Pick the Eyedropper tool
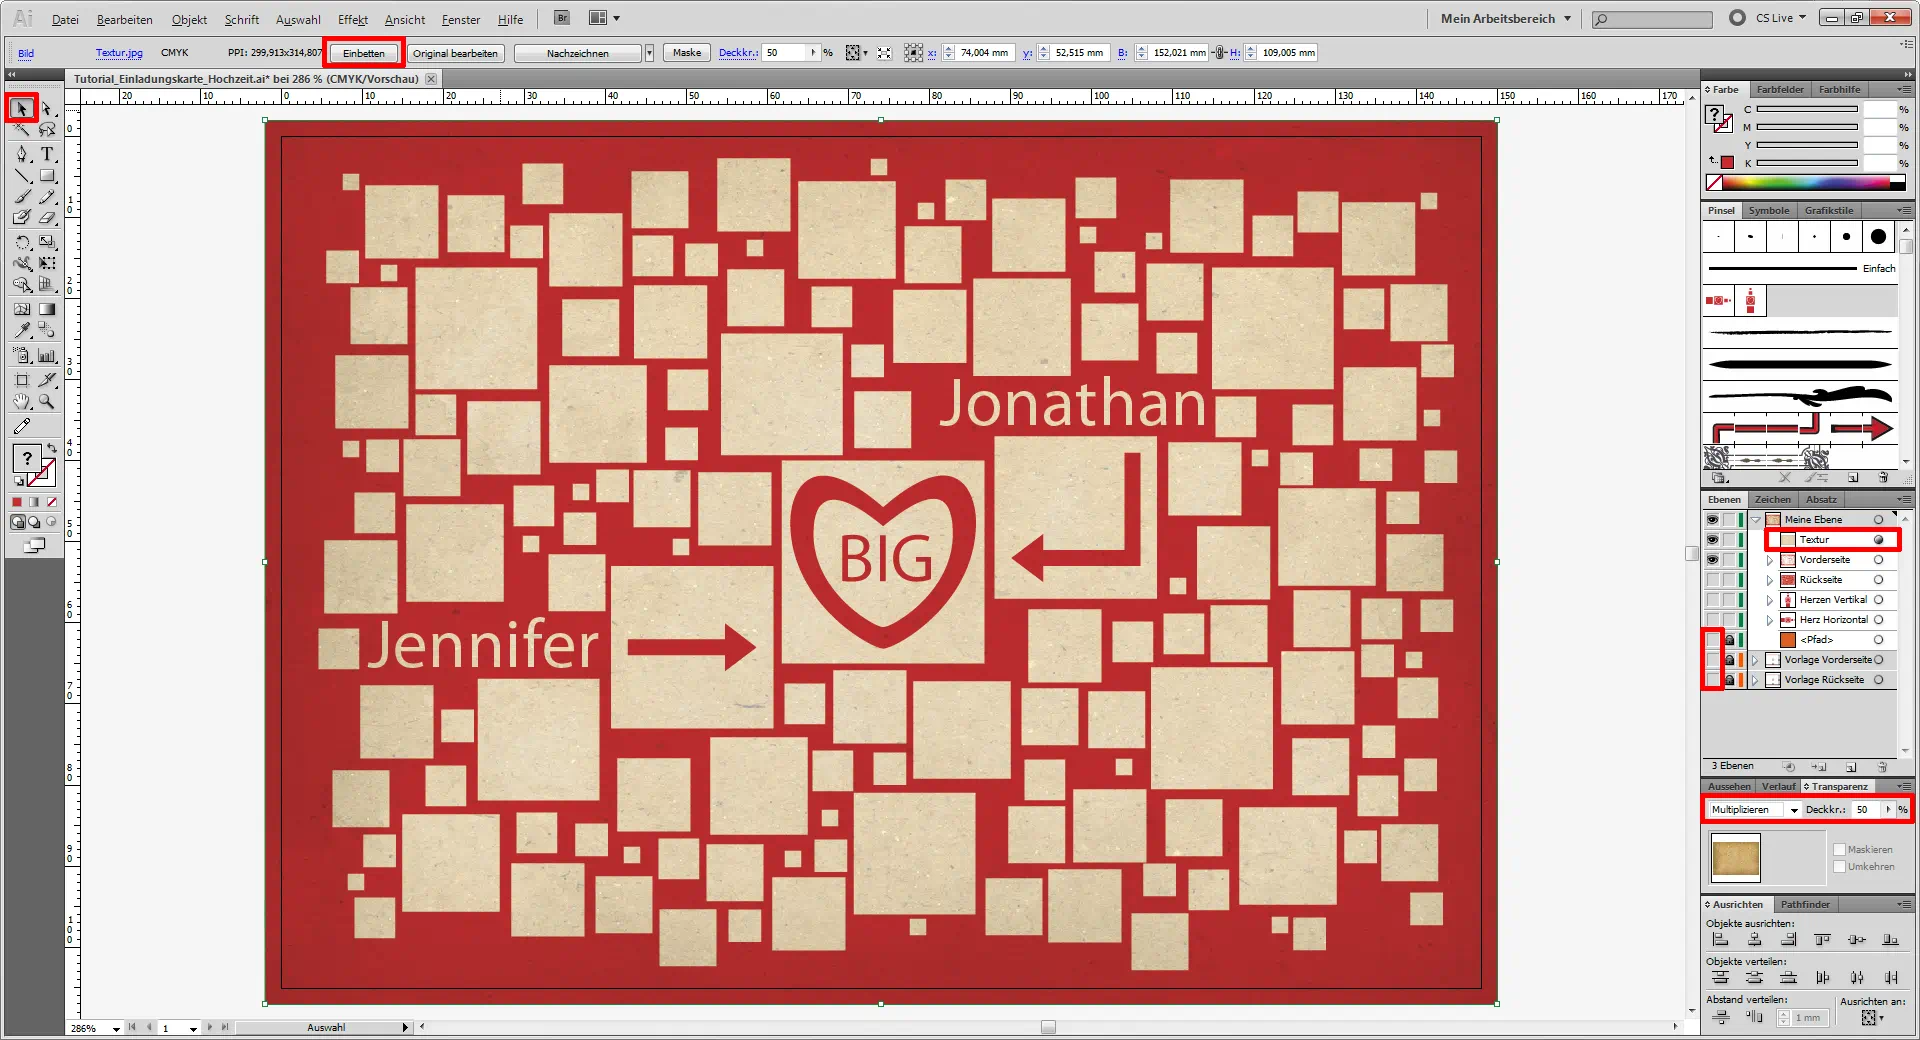Screen dimensions: 1920x1040 (x=22, y=330)
